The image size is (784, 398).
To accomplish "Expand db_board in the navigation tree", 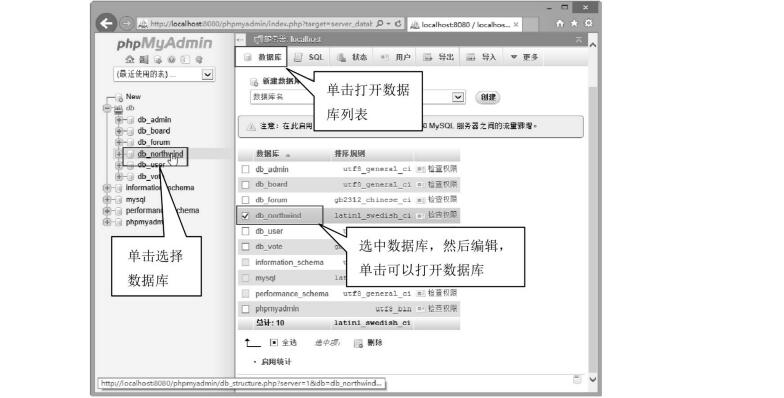I will (x=119, y=131).
